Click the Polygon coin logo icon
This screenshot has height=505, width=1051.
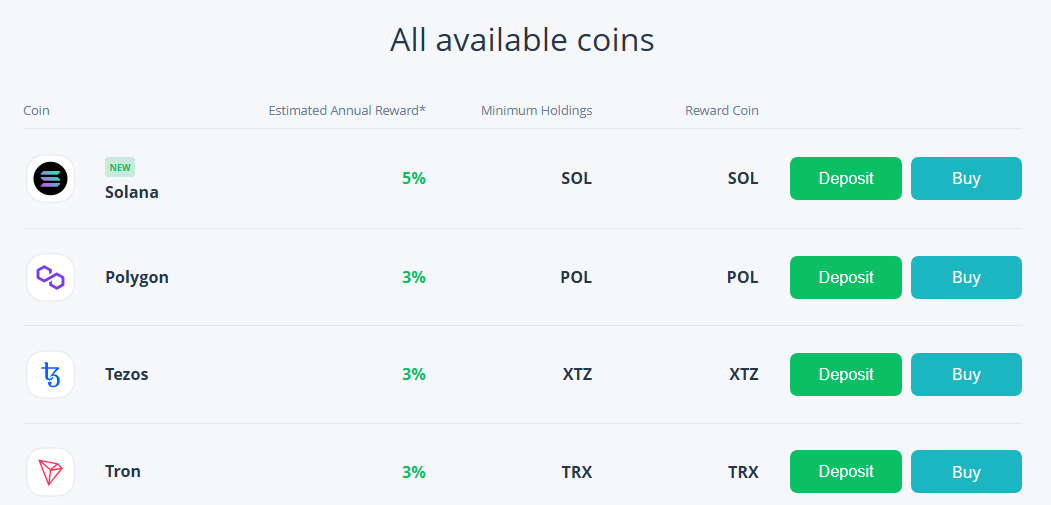pos(50,277)
